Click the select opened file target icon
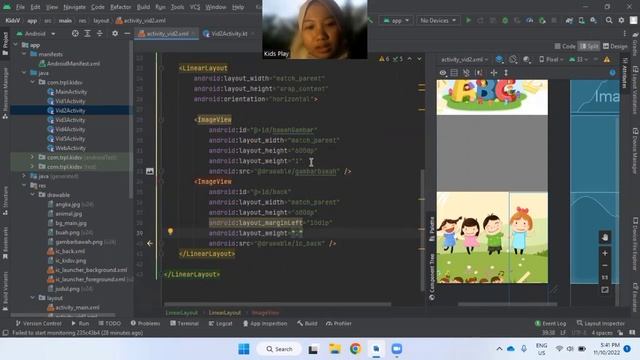This screenshot has height=360, width=640. 75,33
